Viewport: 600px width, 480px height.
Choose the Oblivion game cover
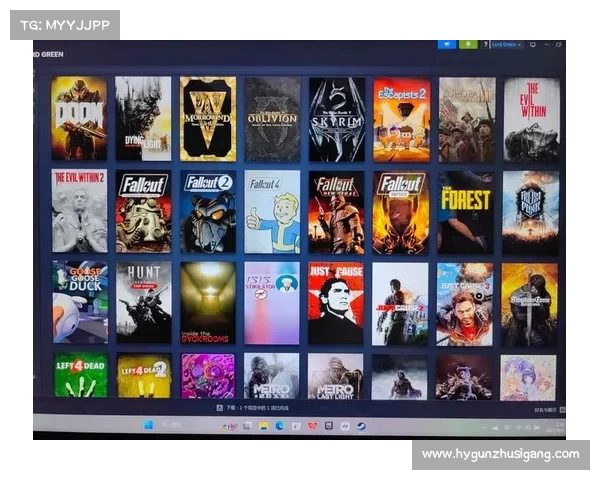[x=272, y=119]
